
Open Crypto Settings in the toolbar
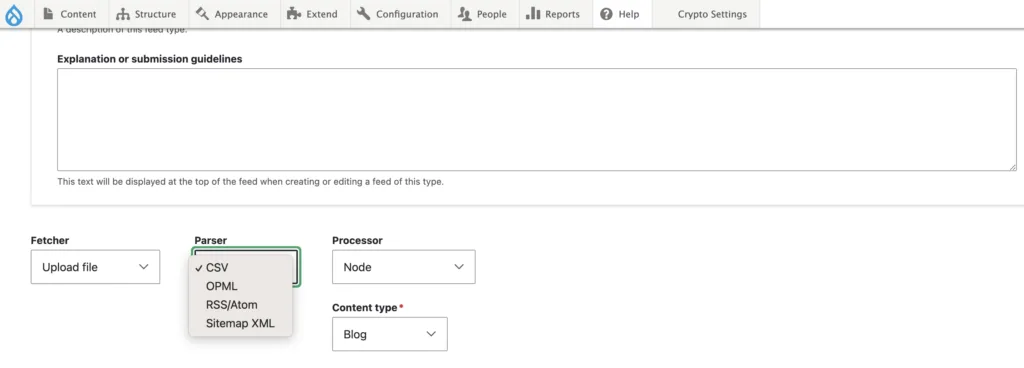[x=712, y=14]
